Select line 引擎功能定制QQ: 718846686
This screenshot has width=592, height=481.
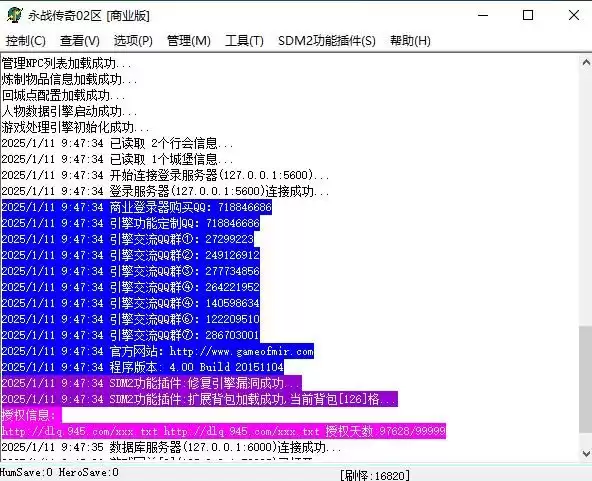(x=131, y=224)
